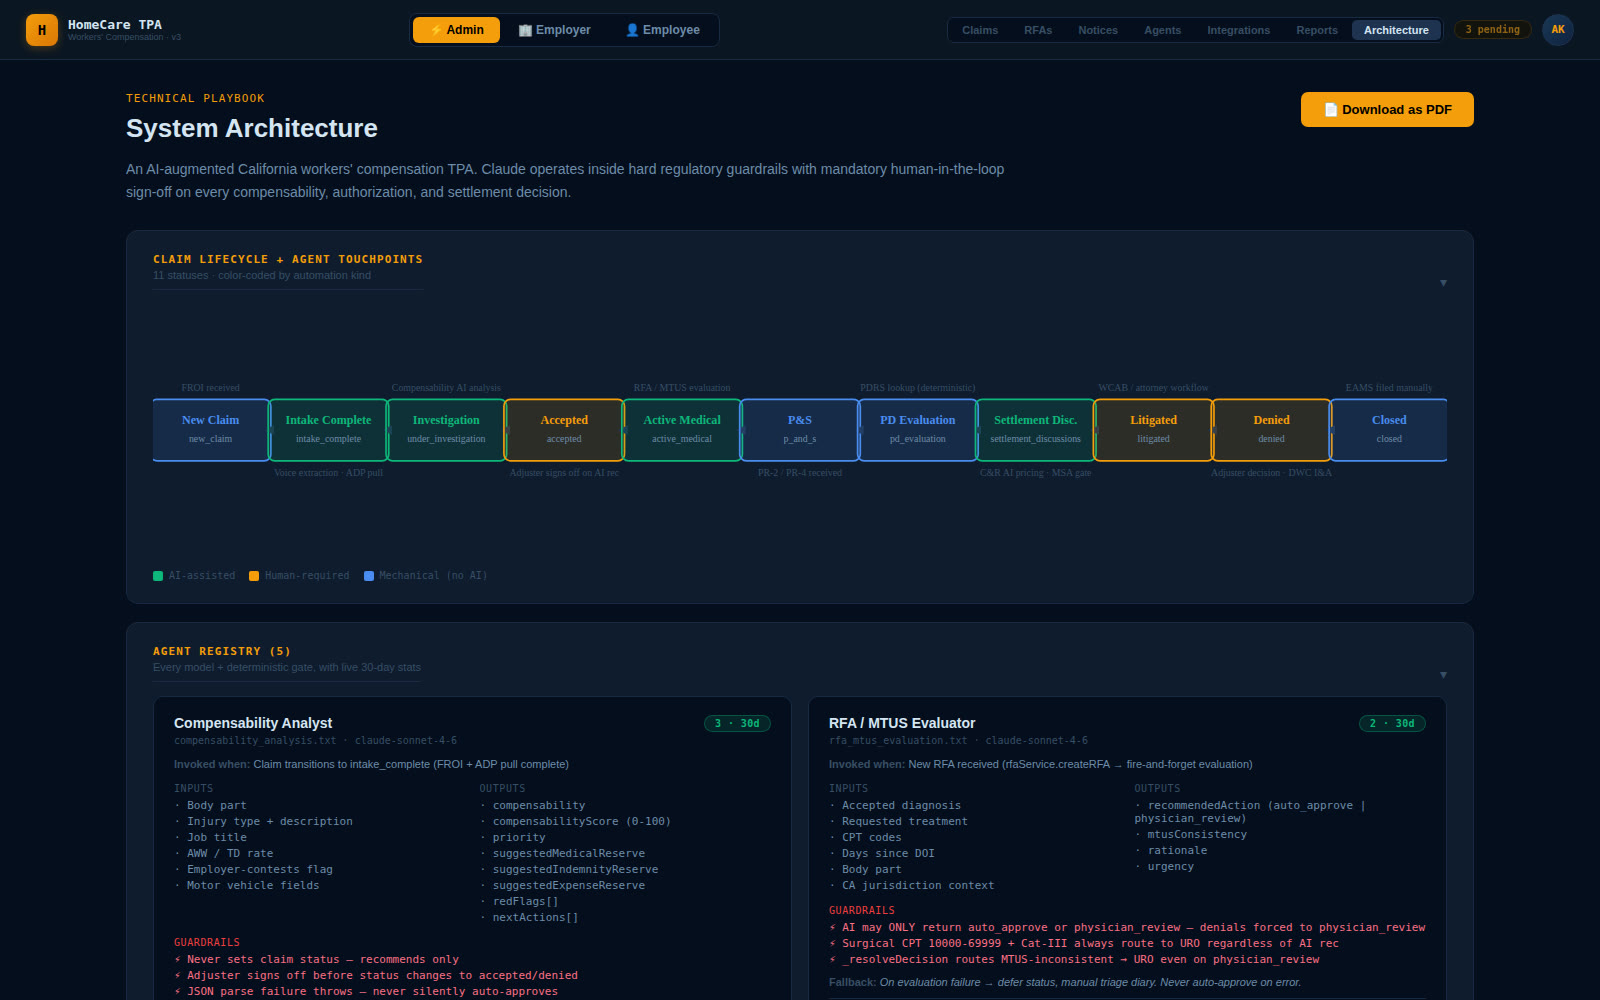Open the RFAs tab
This screenshot has height=1000, width=1600.
1038,30
